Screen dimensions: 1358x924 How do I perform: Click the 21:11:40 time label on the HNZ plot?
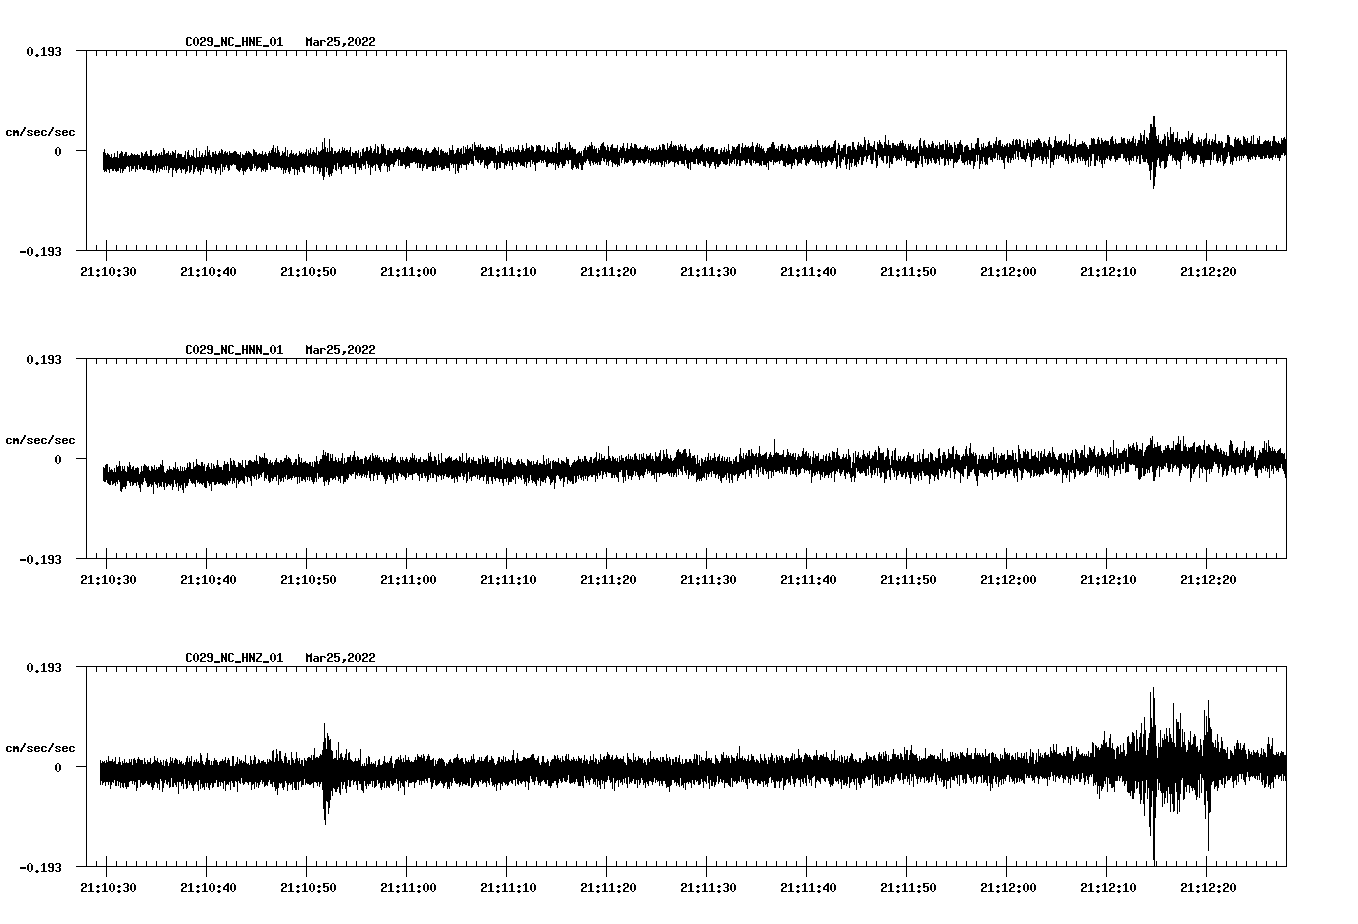(x=808, y=888)
